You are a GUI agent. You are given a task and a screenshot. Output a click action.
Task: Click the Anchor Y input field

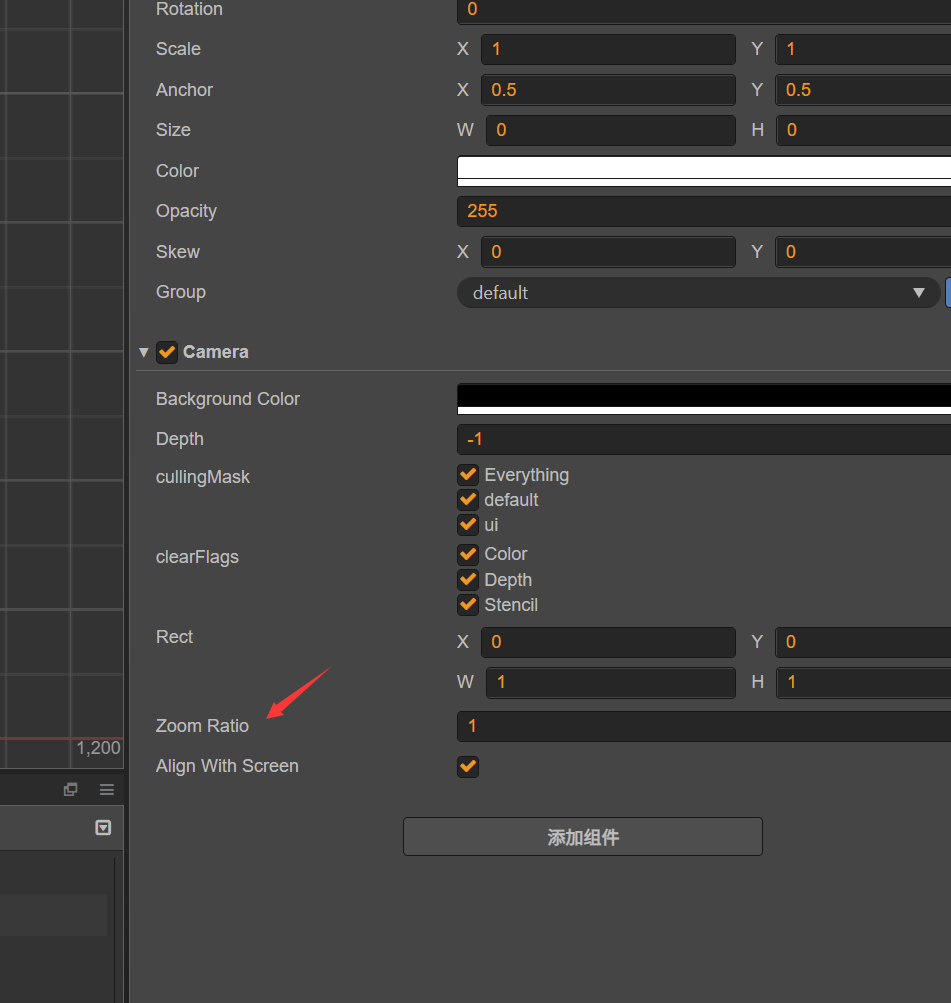(x=863, y=90)
